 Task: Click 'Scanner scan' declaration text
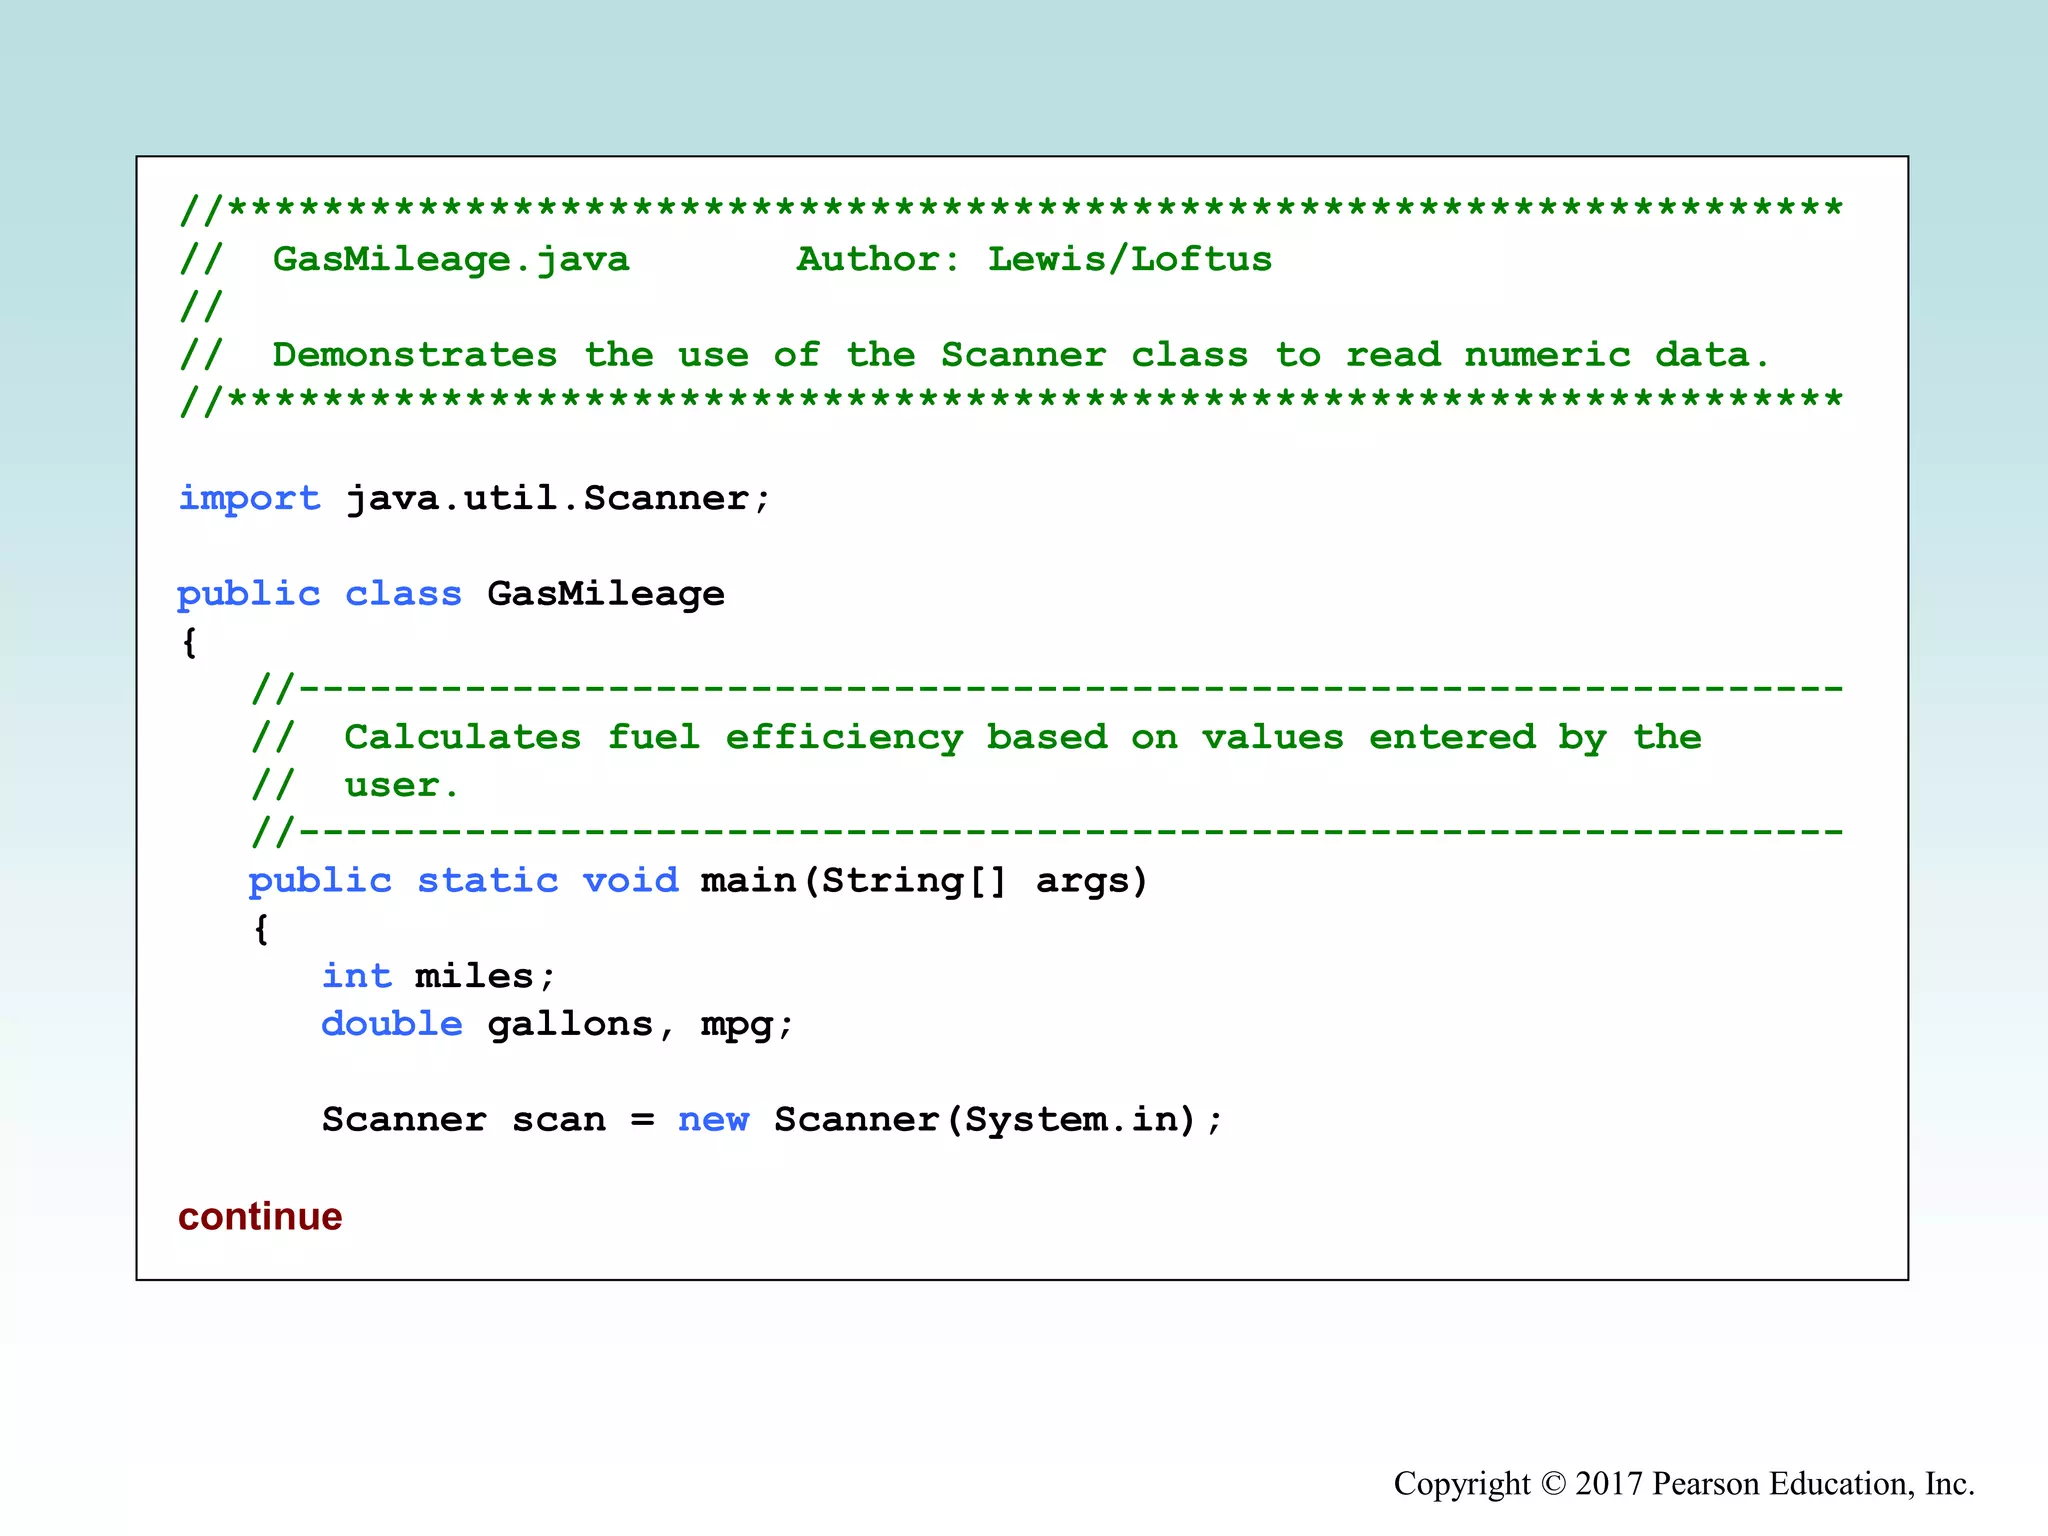[464, 1120]
